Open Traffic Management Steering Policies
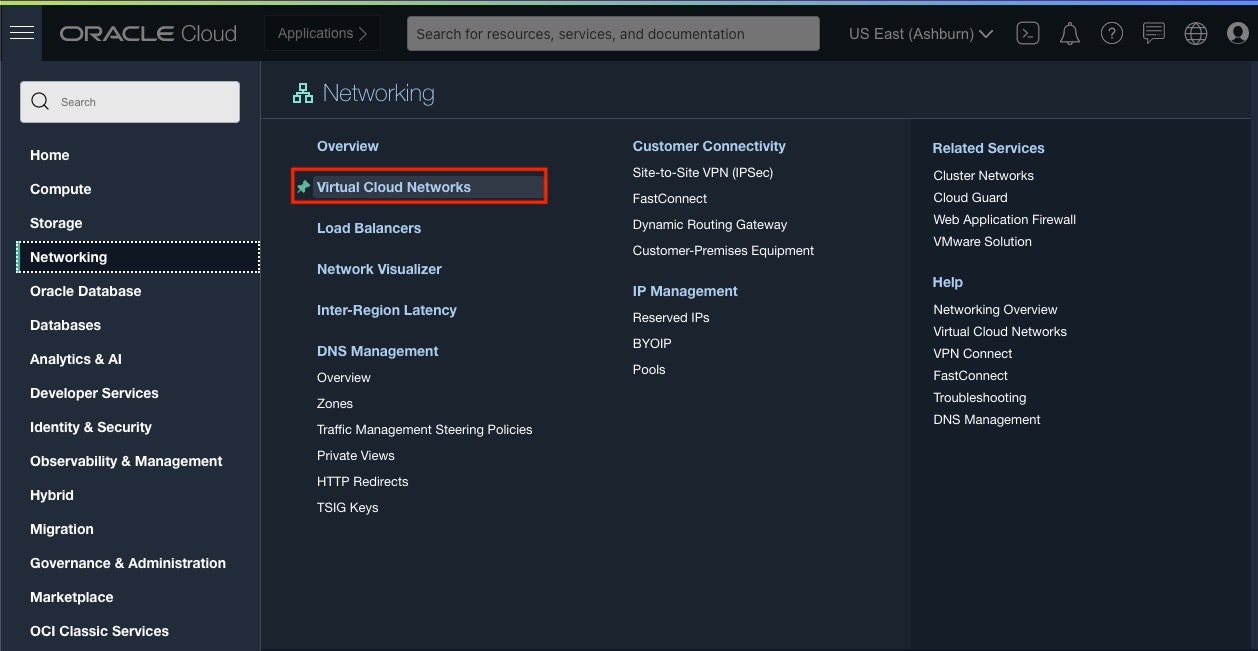 coord(425,429)
